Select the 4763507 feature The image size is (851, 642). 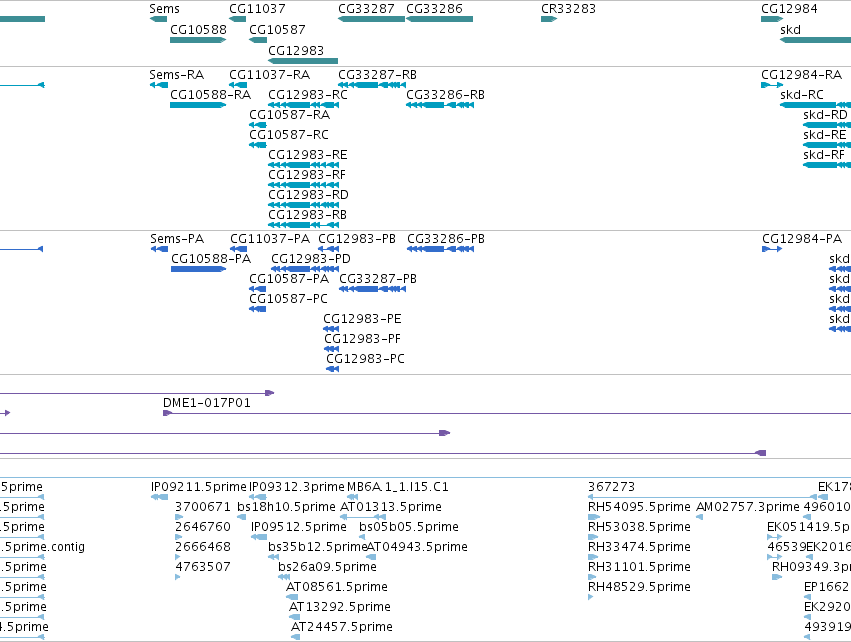pyautogui.click(x=203, y=568)
